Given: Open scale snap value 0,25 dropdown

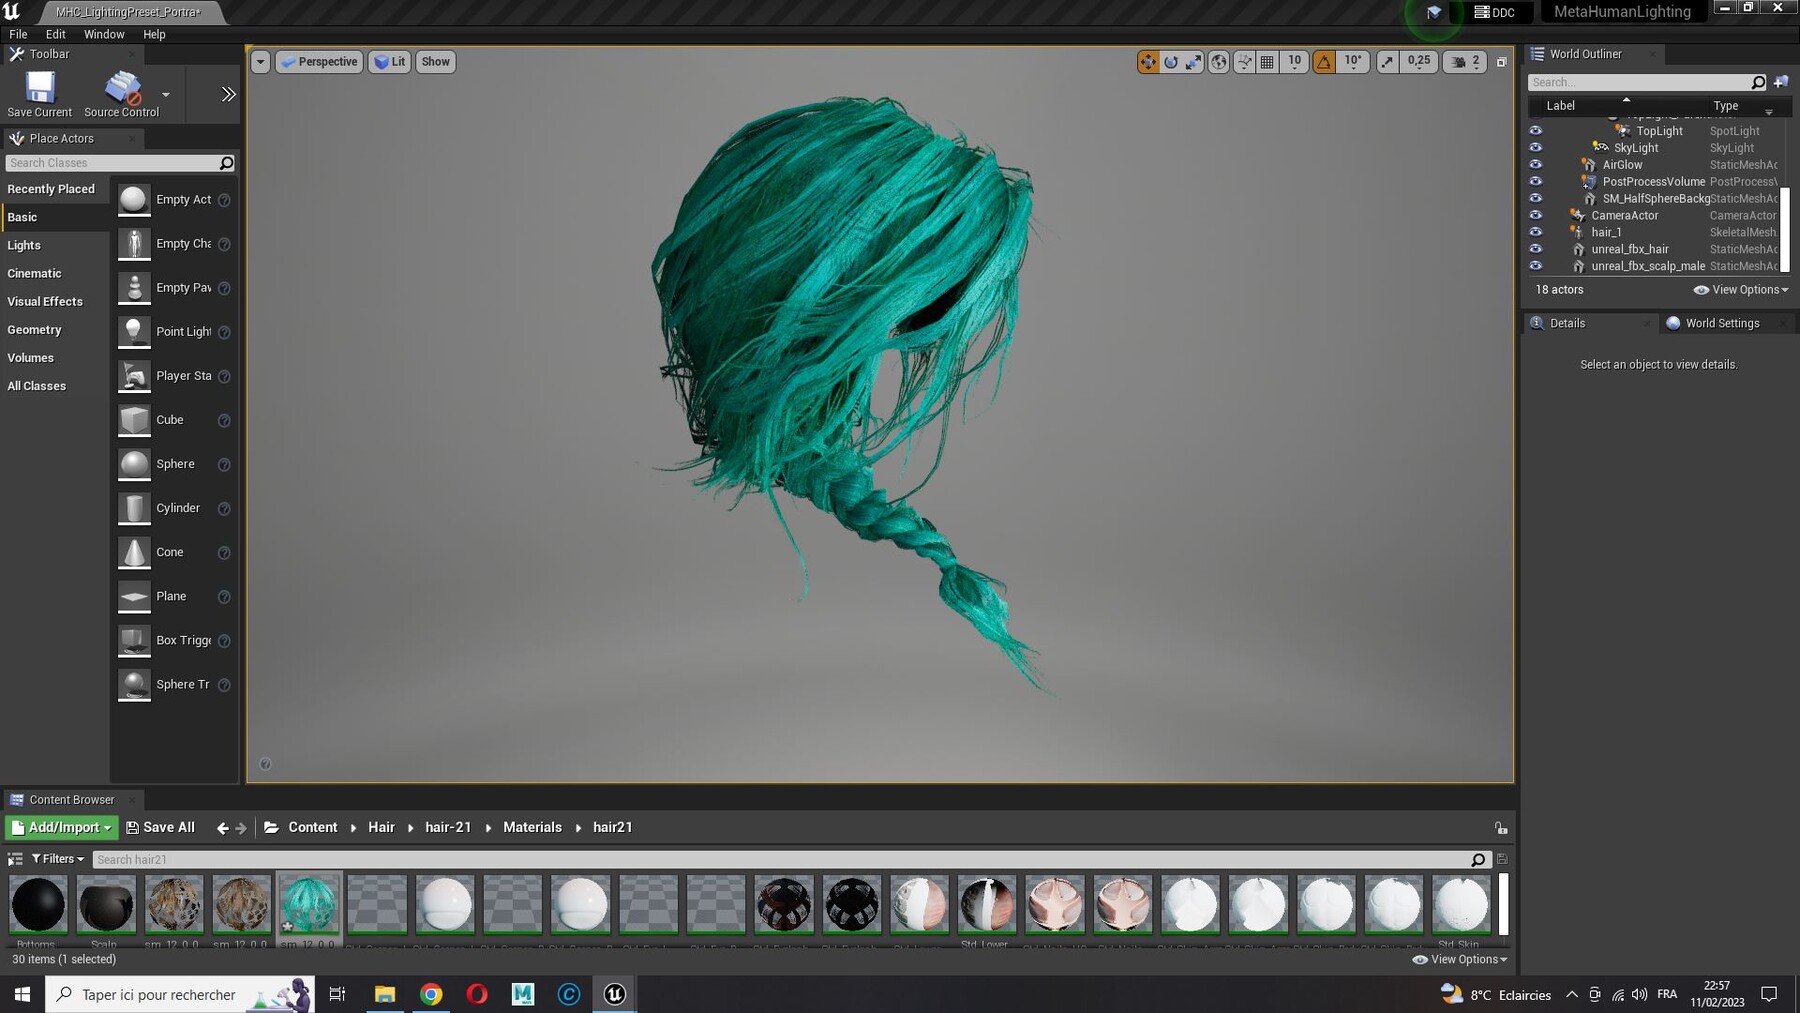Looking at the screenshot, I should click(x=1419, y=62).
